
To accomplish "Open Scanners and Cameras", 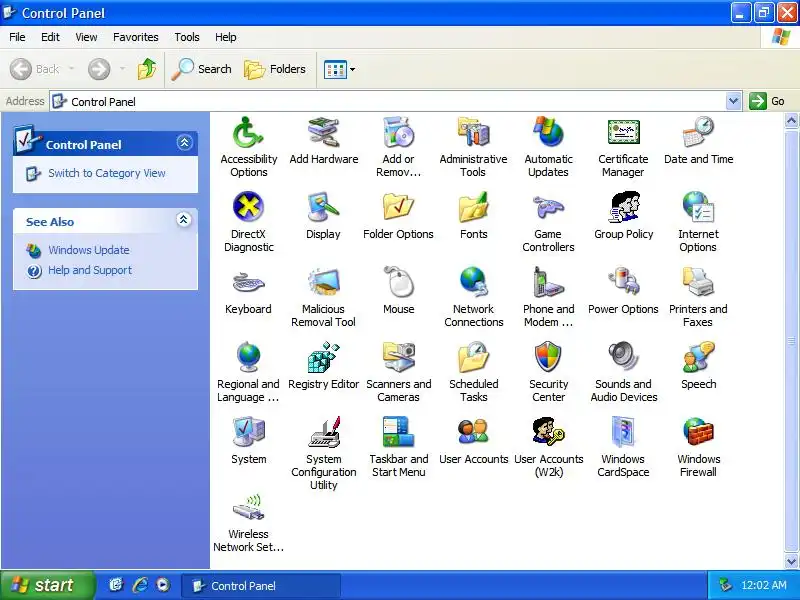I will point(398,358).
